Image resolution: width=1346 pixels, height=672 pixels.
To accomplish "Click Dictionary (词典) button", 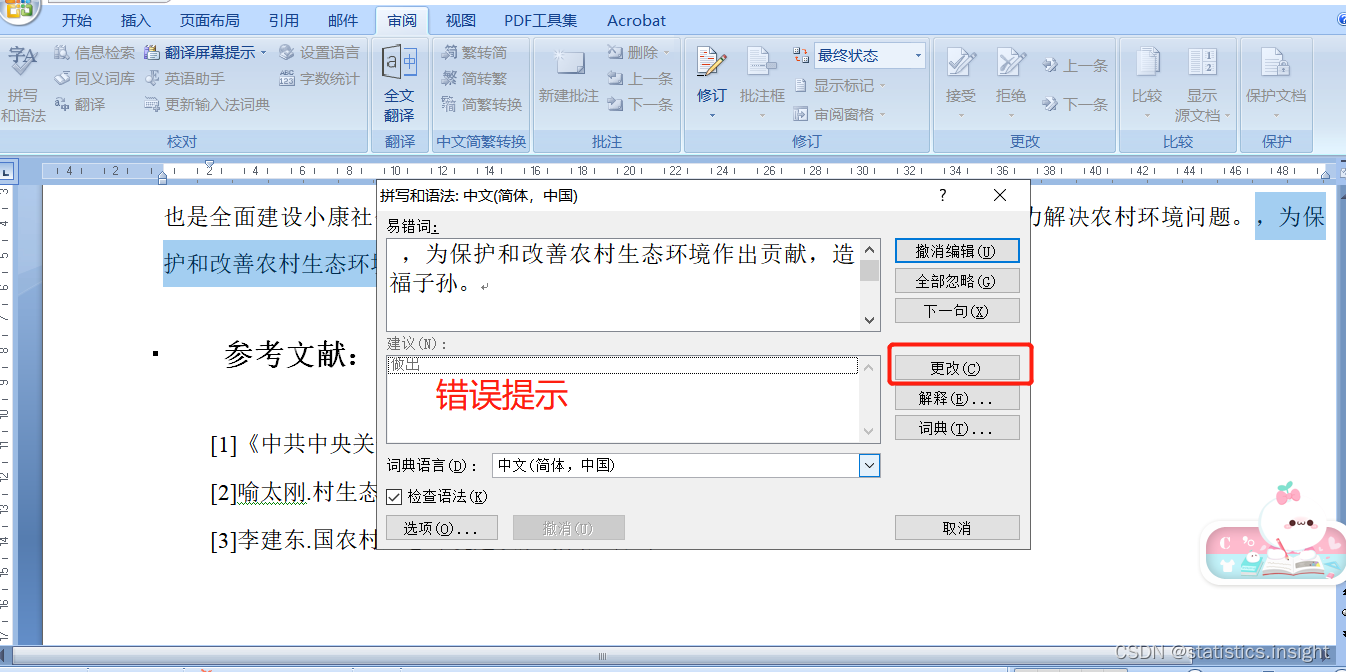I will pos(957,428).
